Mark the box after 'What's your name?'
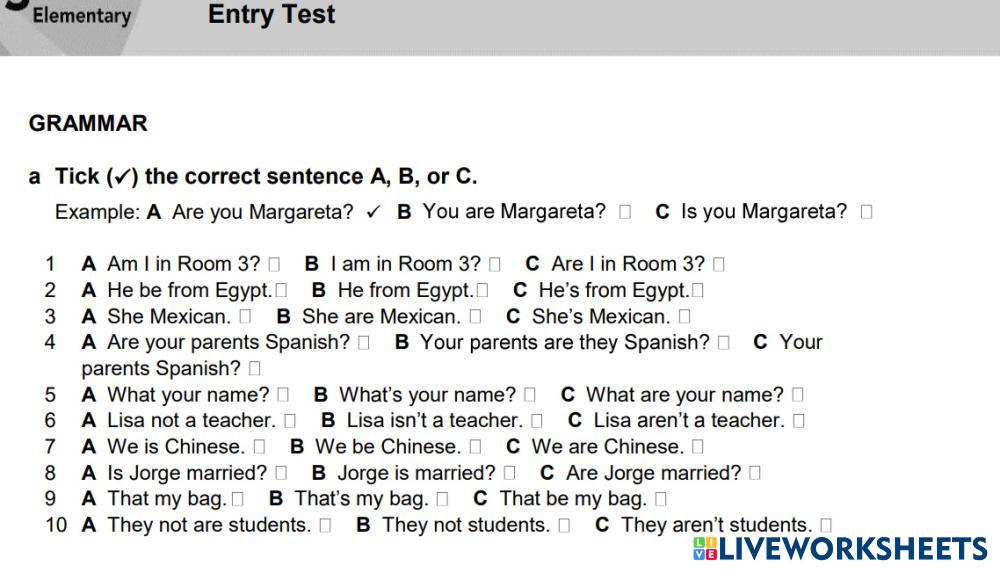This screenshot has width=1000, height=573. coord(530,395)
